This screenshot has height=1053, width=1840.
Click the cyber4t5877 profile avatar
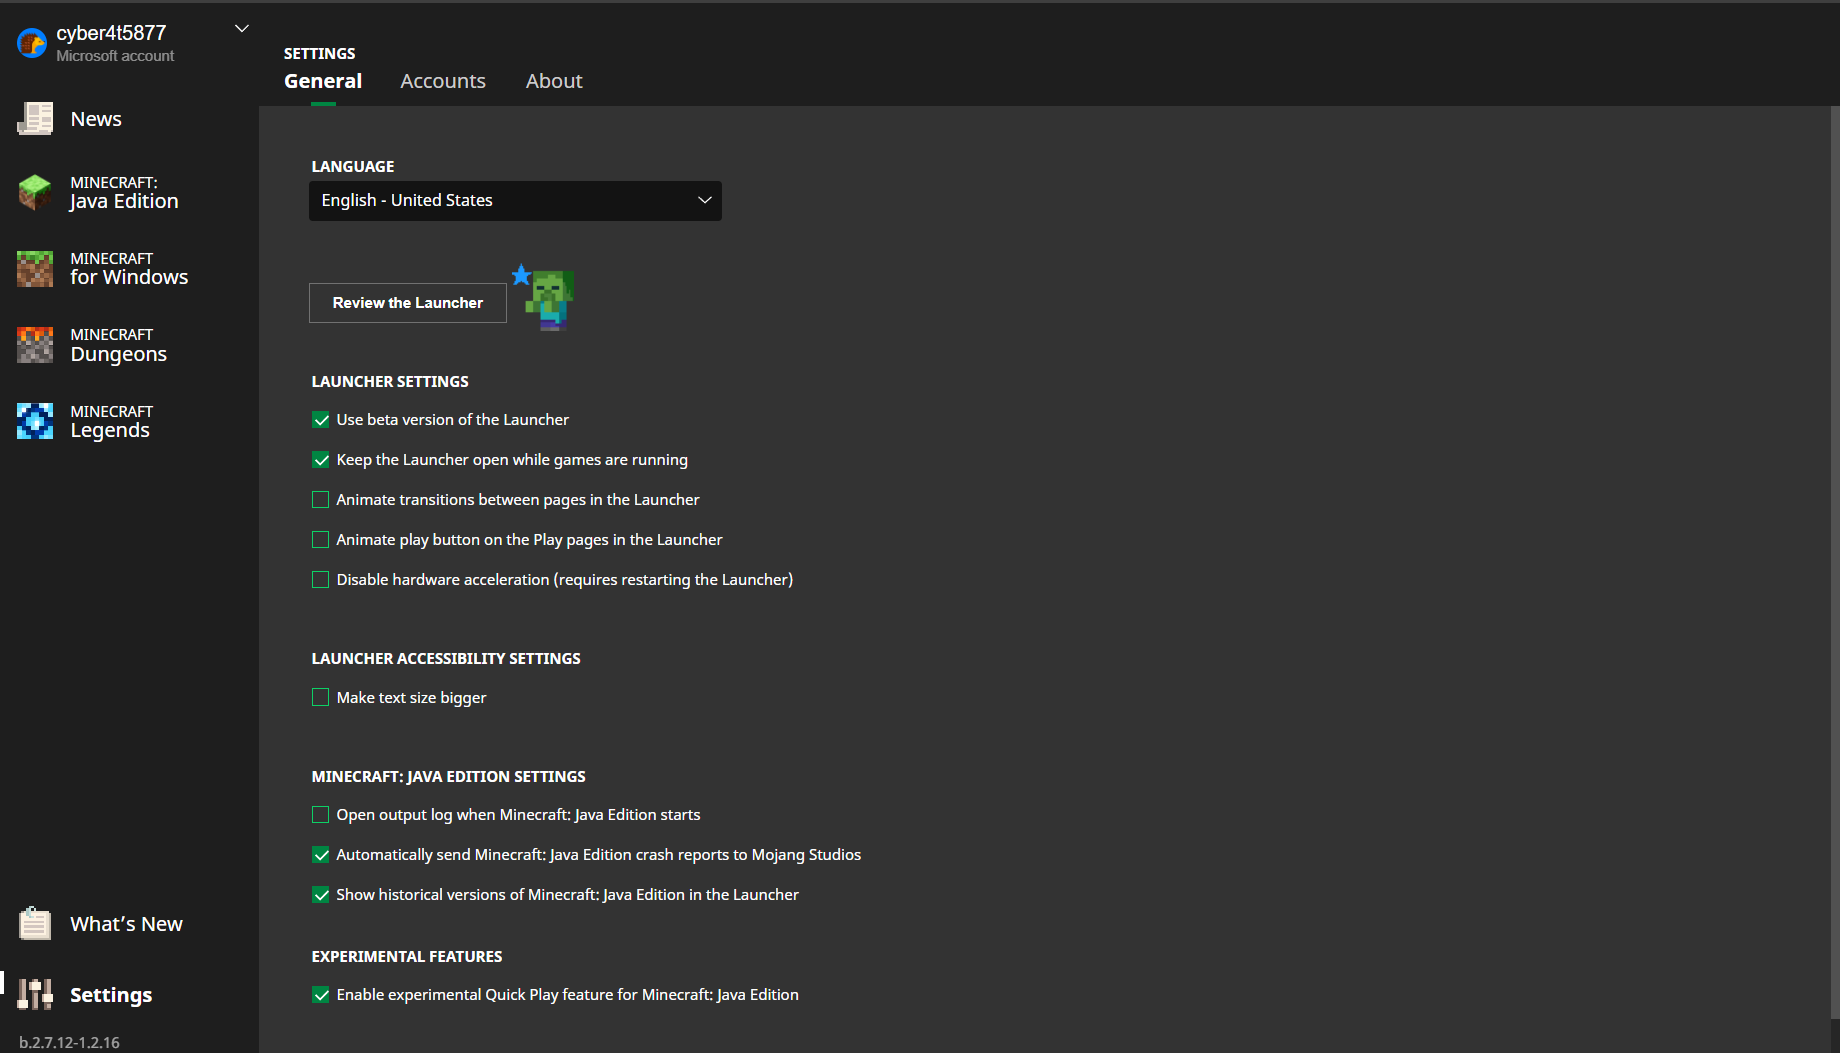[x=32, y=43]
